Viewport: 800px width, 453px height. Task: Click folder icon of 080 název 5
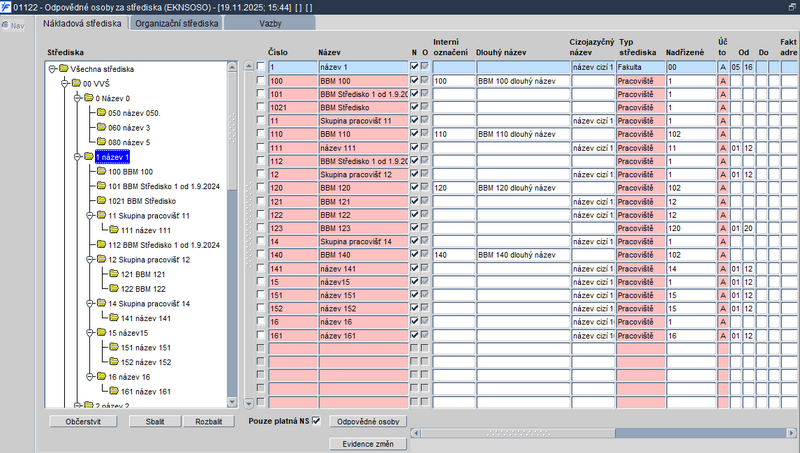101,142
